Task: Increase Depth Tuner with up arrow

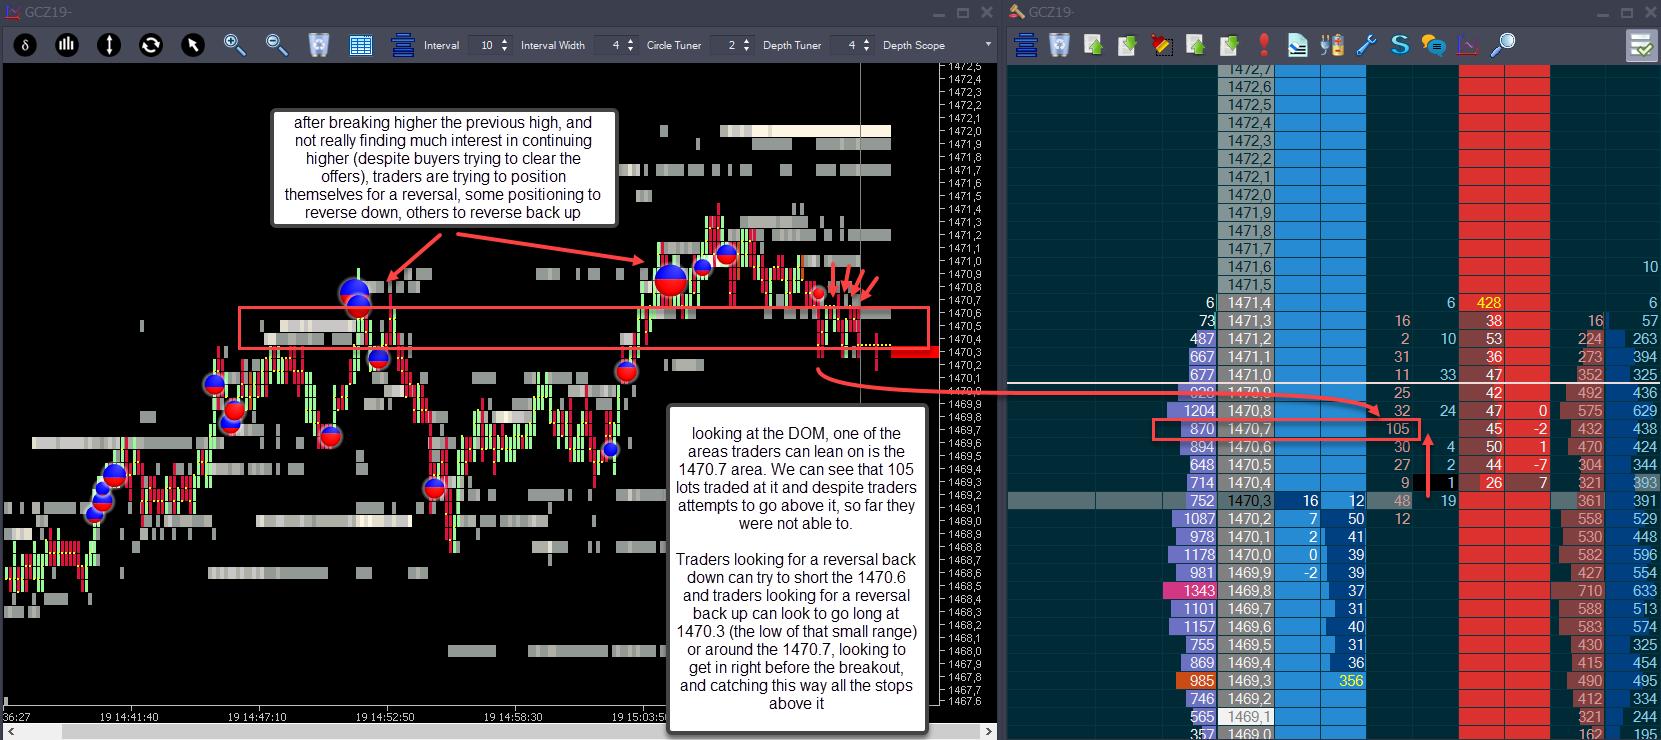Action: (x=866, y=41)
